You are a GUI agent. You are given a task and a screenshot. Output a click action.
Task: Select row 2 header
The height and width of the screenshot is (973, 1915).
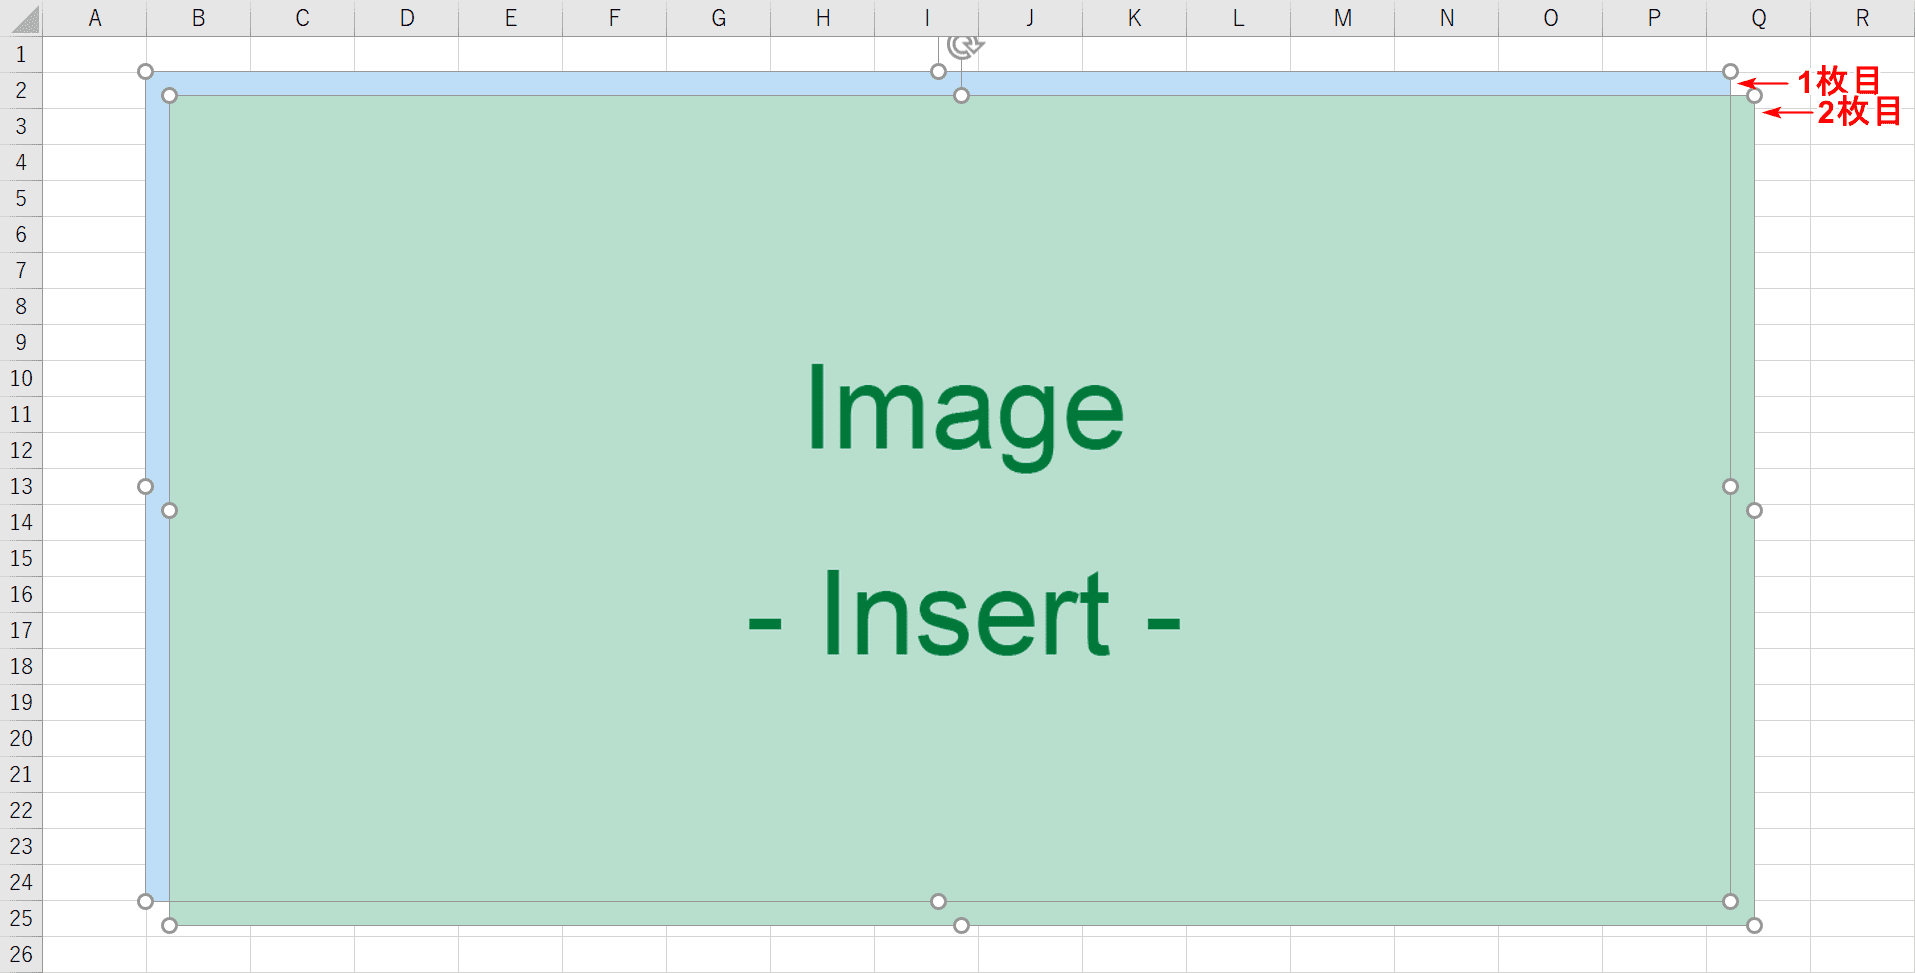(21, 90)
